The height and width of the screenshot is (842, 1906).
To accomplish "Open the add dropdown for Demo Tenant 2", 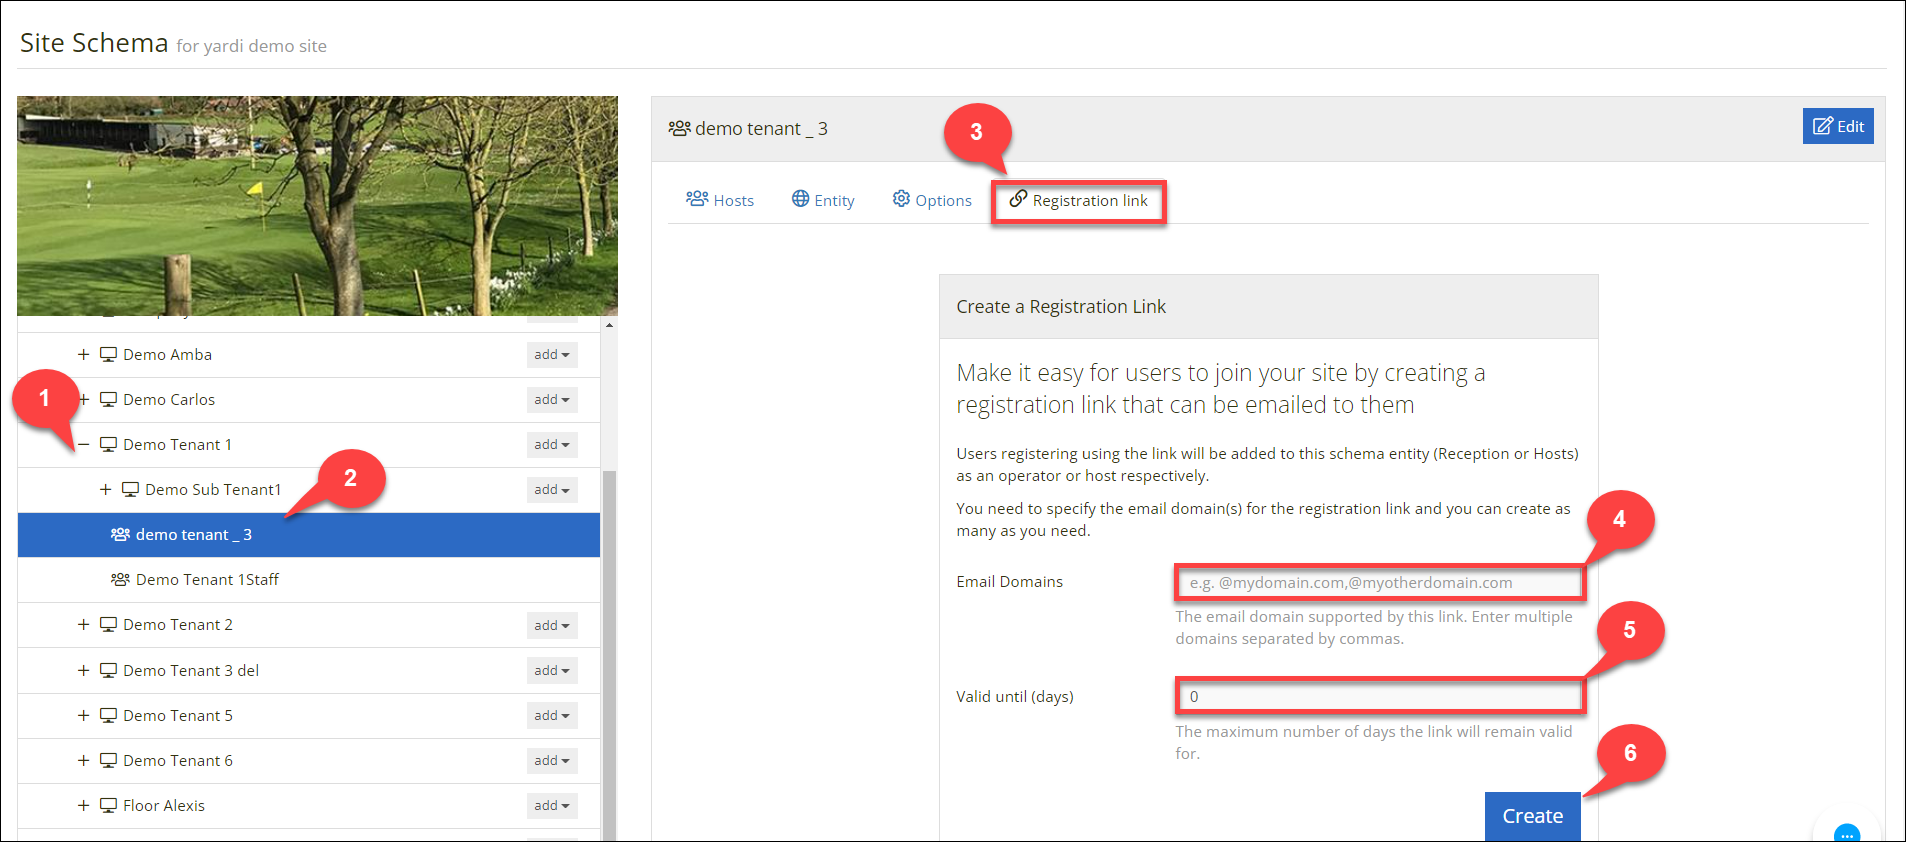I will (x=552, y=625).
